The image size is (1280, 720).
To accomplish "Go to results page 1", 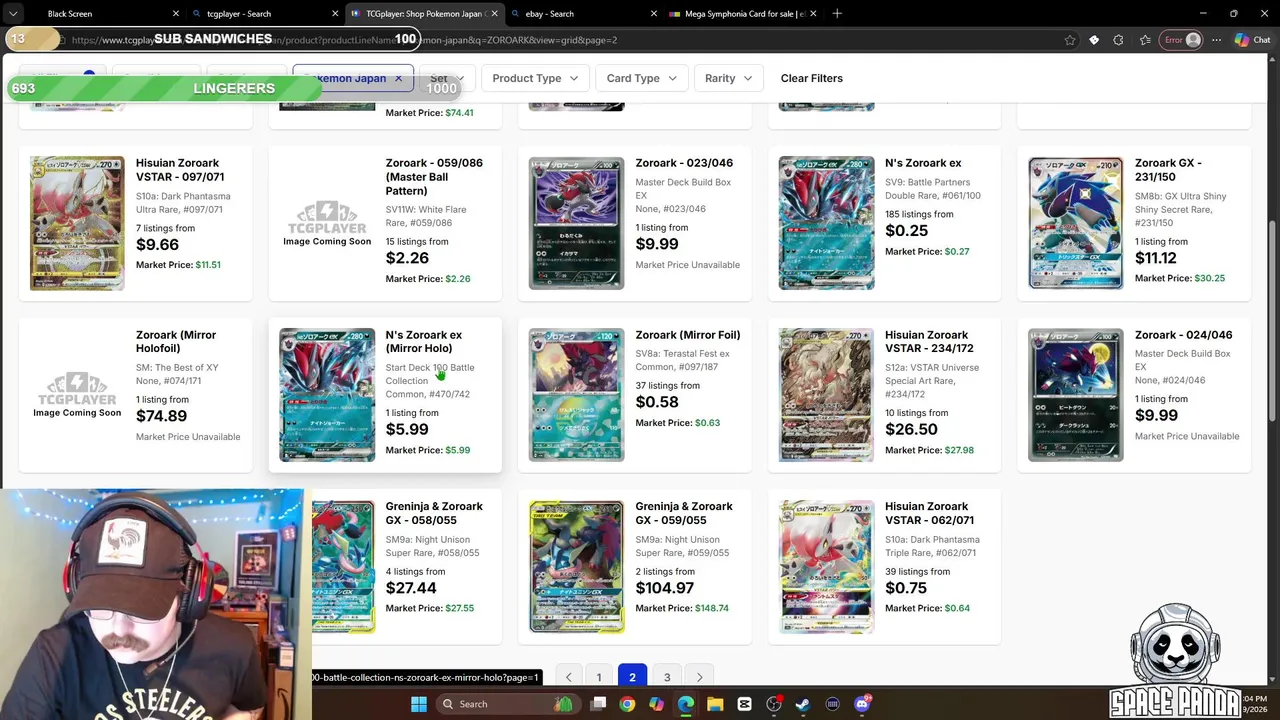I will [x=599, y=677].
